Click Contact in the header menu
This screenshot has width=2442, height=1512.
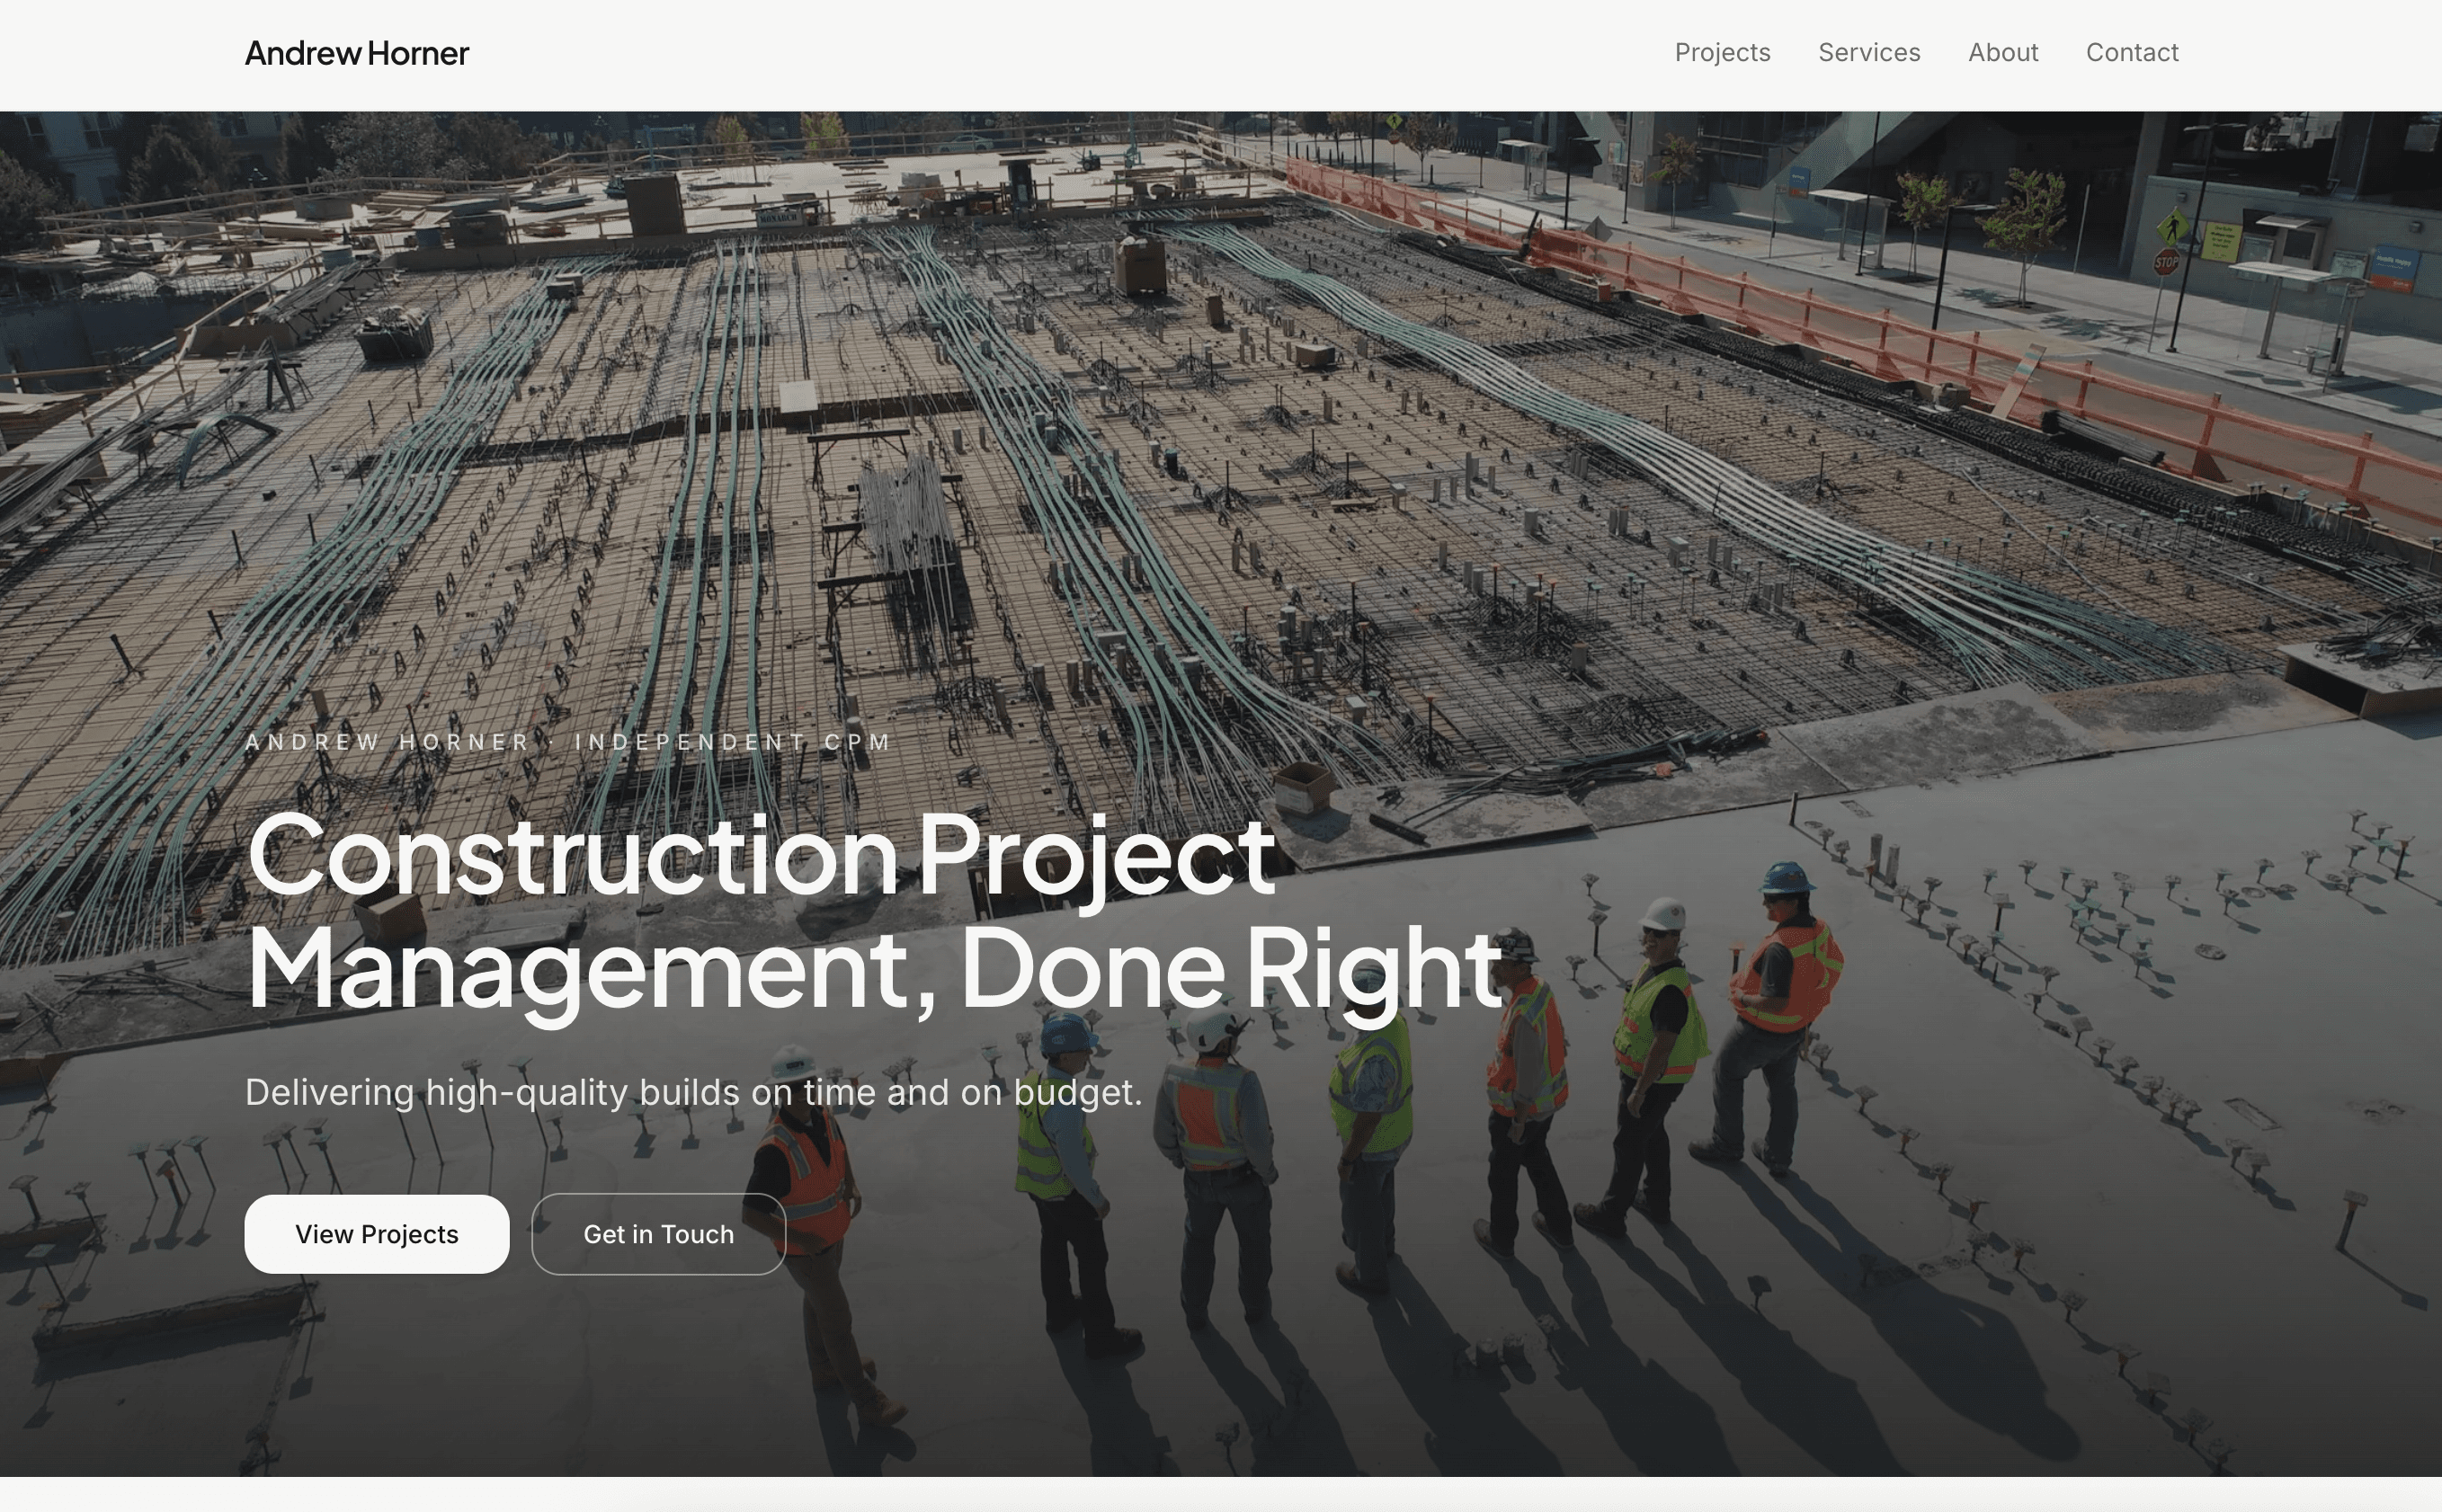[x=2131, y=52]
